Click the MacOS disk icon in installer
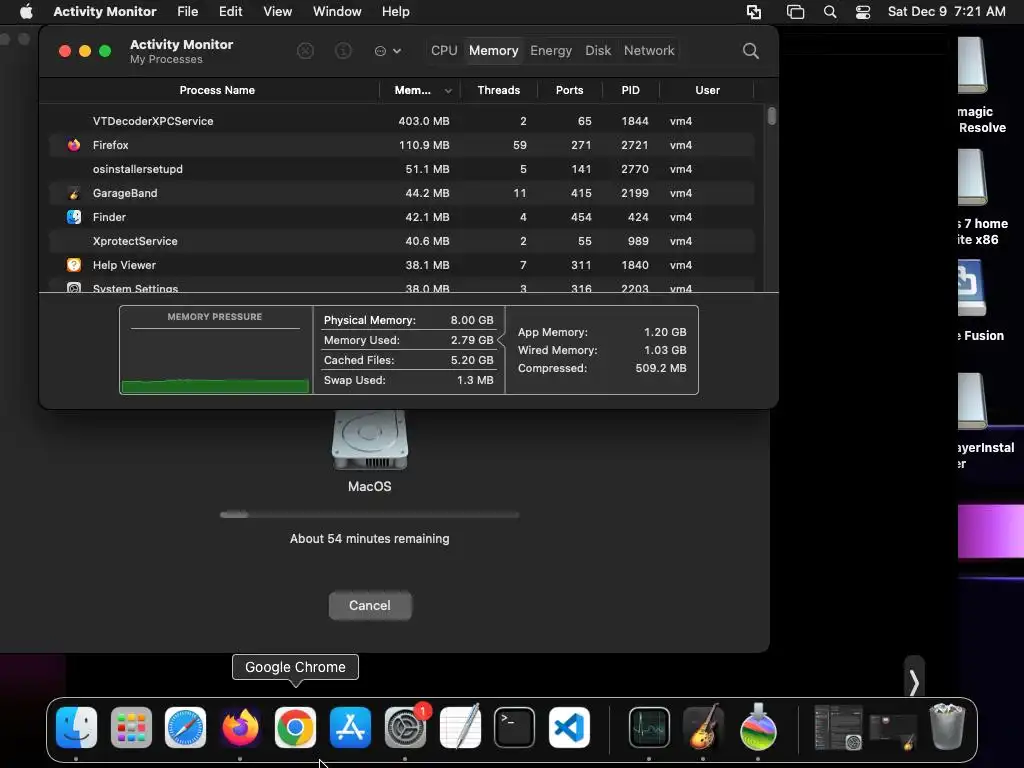Screen dimensions: 1024x768 pyautogui.click(x=370, y=440)
